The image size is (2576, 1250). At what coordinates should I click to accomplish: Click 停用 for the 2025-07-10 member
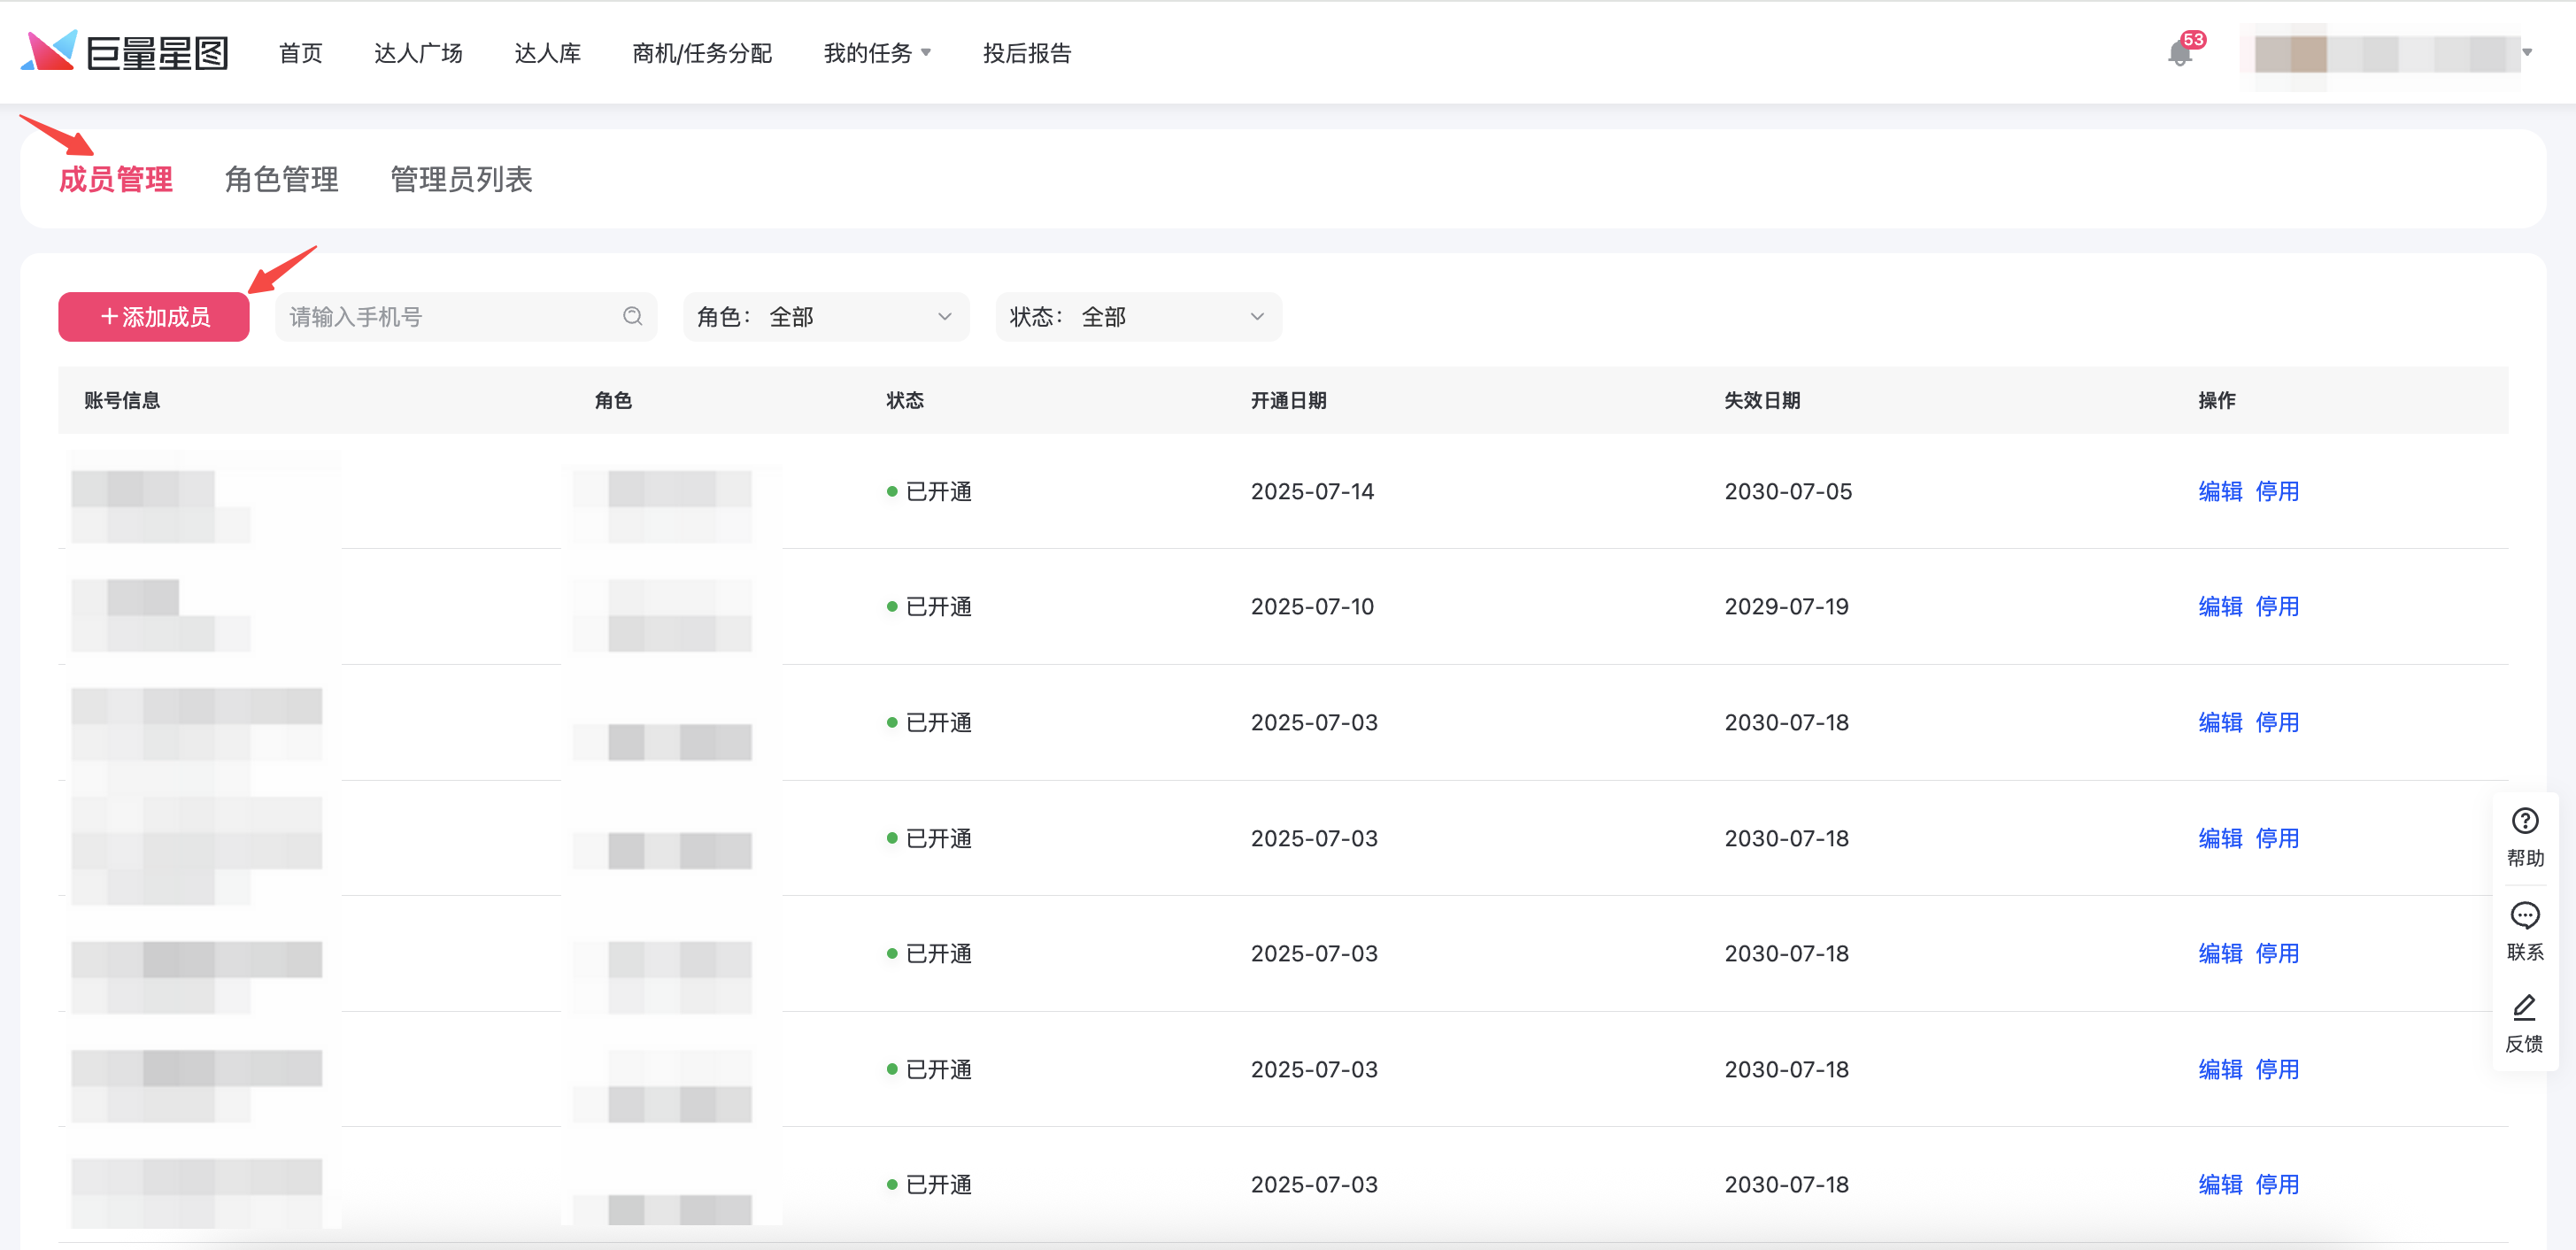2277,607
